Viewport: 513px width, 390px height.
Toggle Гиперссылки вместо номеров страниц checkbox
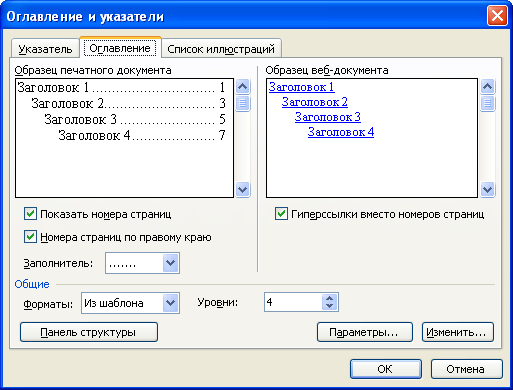tap(281, 214)
